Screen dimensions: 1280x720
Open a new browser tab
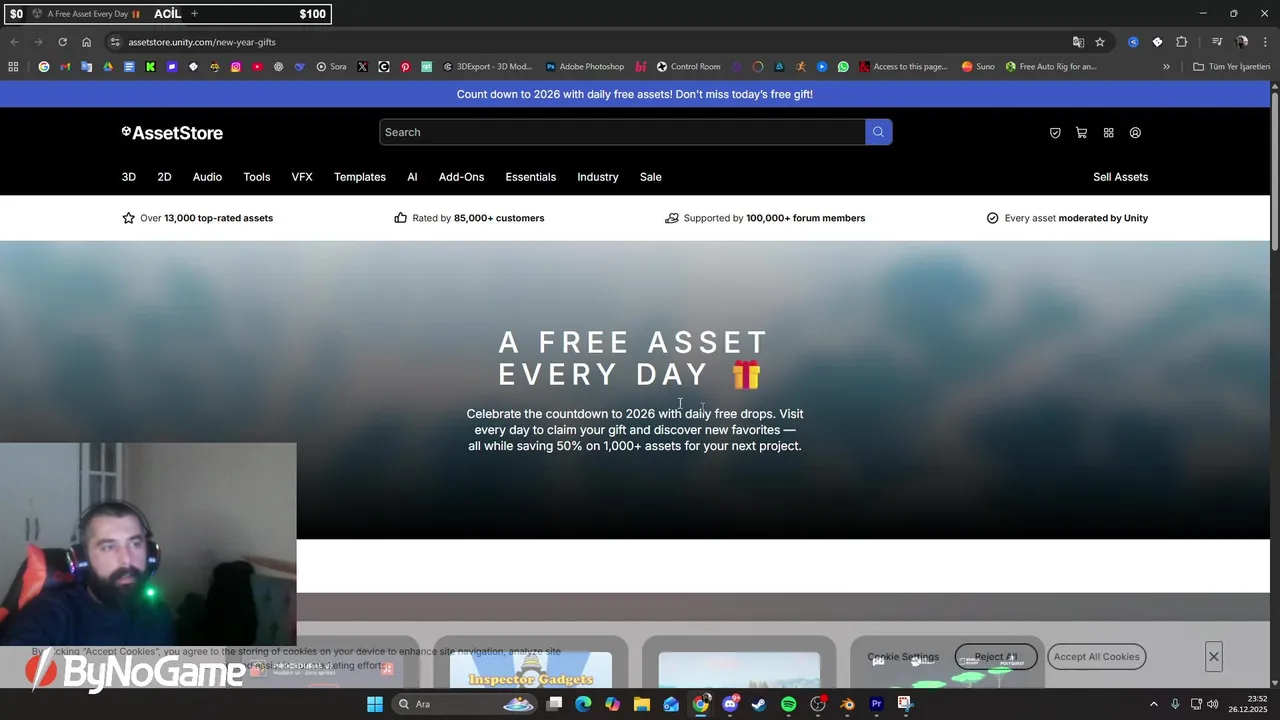tap(194, 14)
